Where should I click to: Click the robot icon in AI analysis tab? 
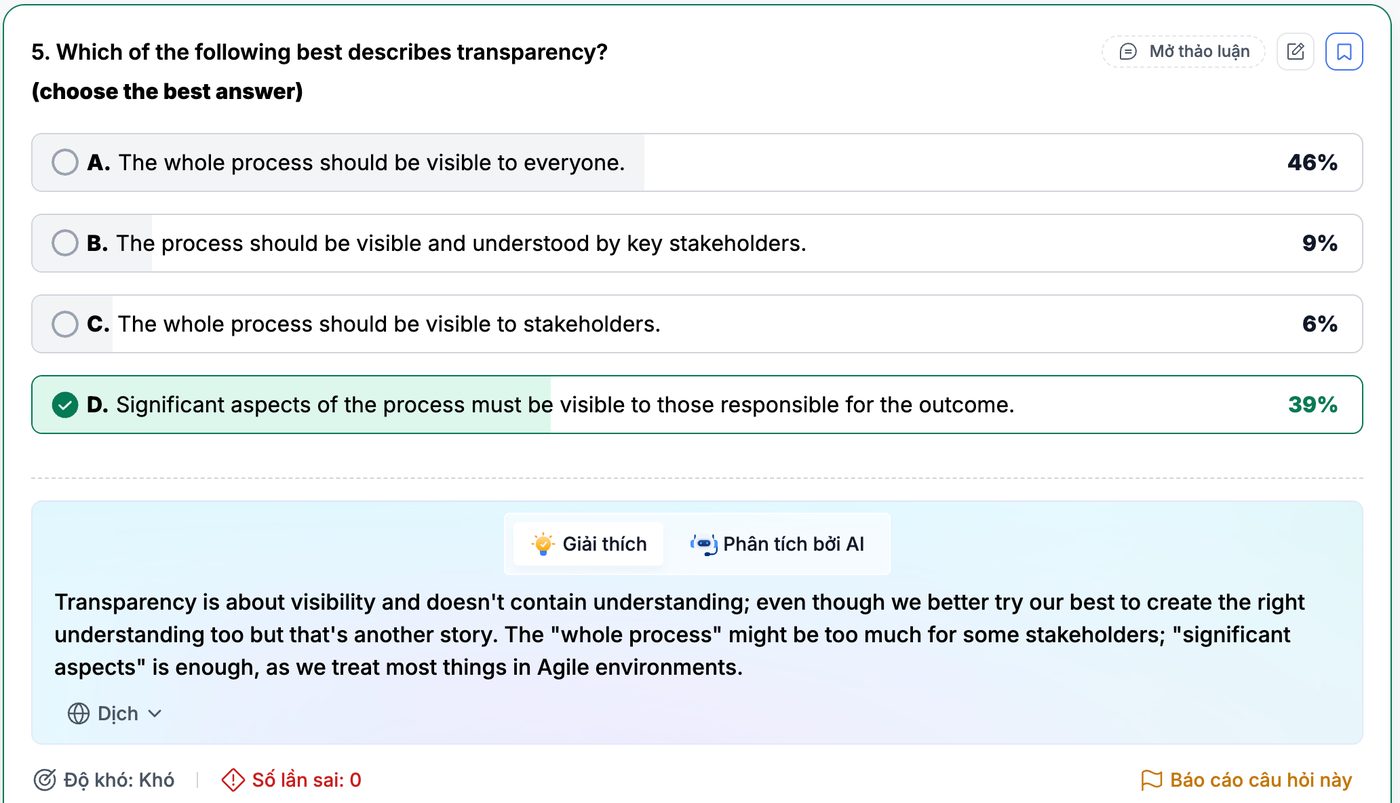coord(704,544)
